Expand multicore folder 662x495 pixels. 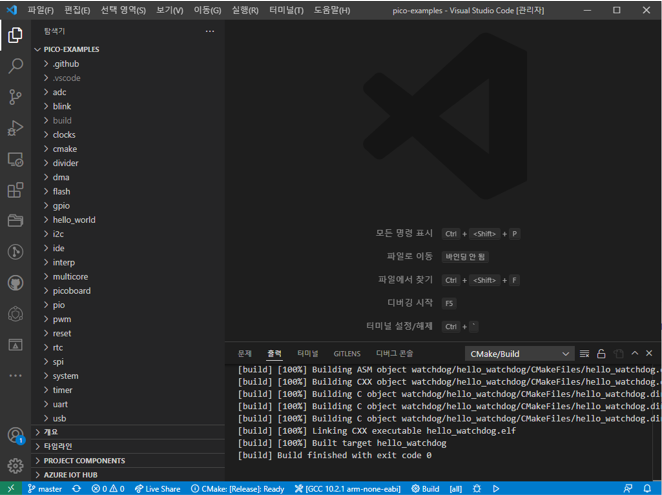point(128,277)
